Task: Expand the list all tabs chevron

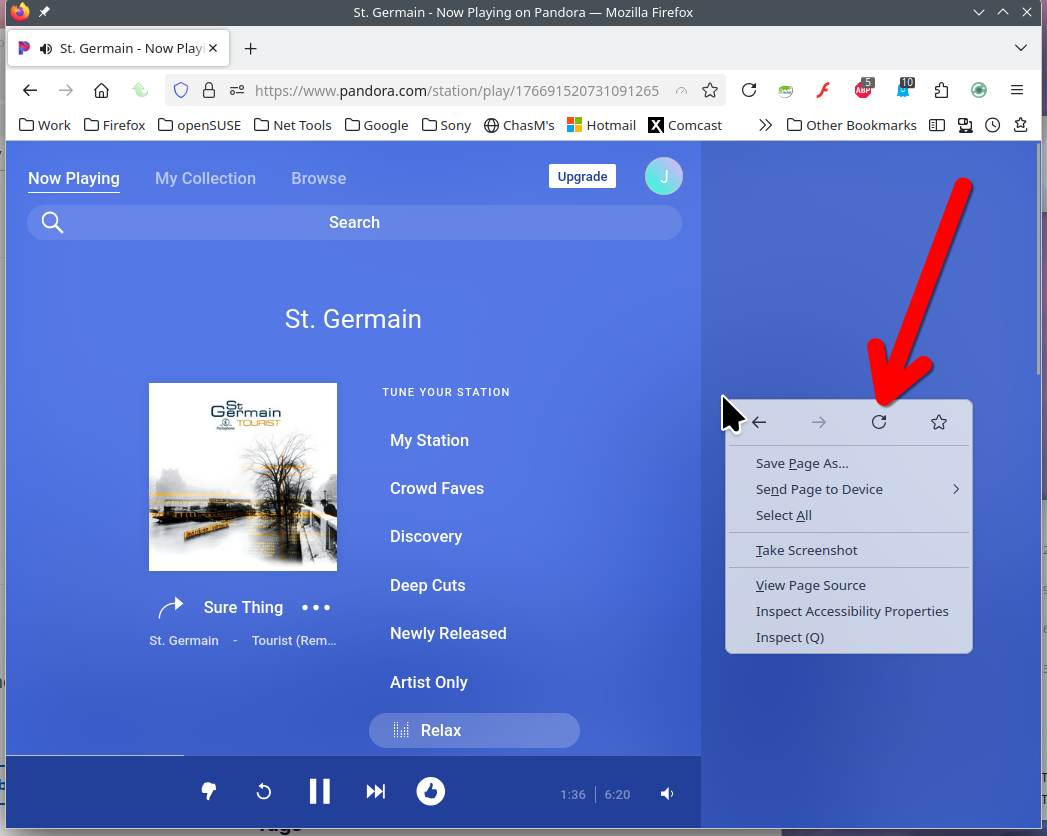Action: coord(1020,48)
